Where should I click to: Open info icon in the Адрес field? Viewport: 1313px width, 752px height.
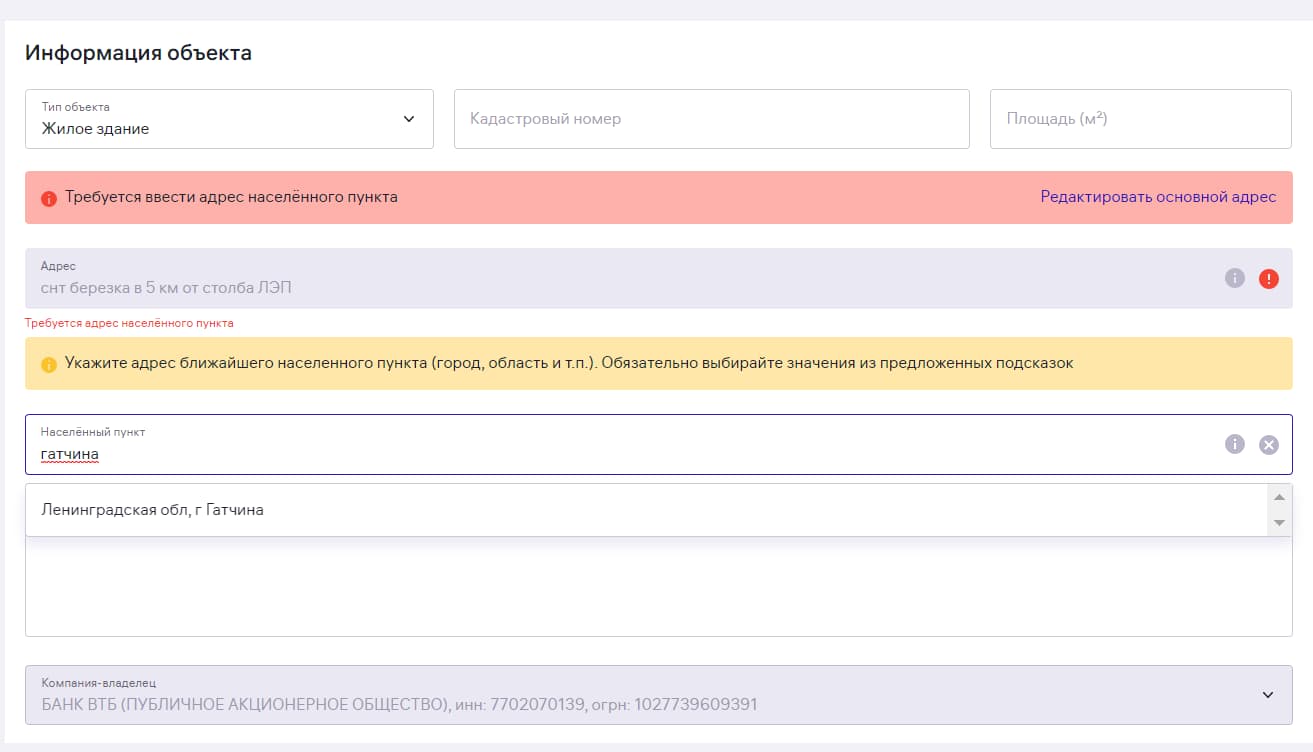1235,279
